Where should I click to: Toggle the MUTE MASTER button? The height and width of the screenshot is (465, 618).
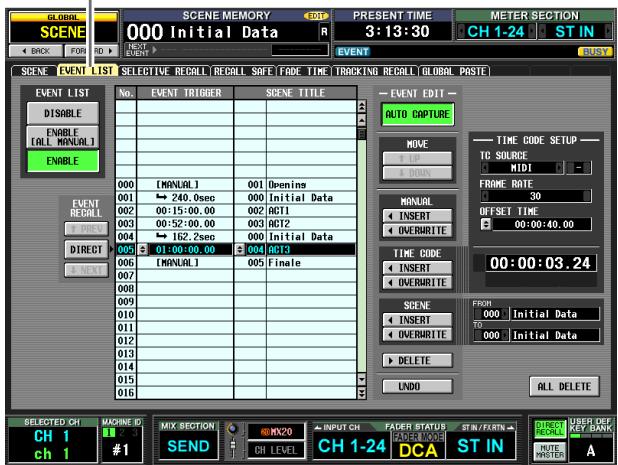click(x=549, y=451)
